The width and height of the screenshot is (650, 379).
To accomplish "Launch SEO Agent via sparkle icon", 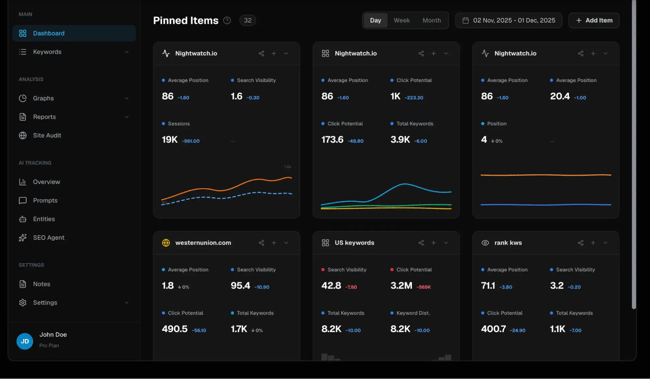I will (23, 238).
